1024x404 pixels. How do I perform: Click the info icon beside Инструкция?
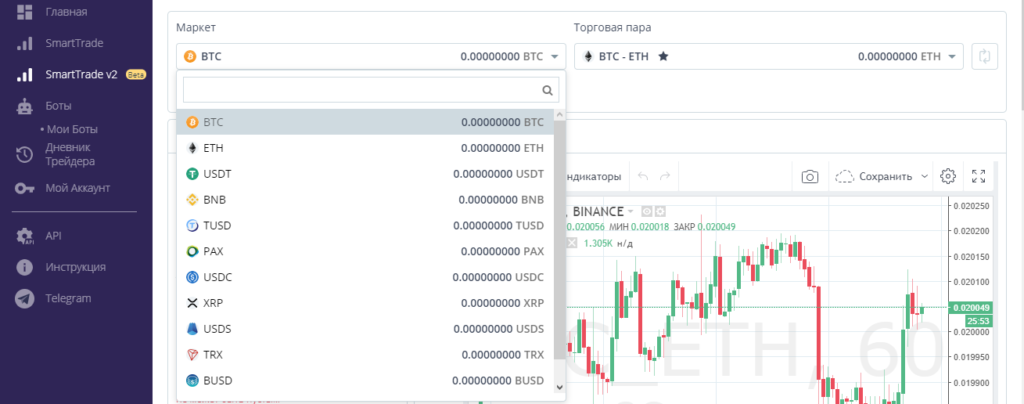[25, 267]
